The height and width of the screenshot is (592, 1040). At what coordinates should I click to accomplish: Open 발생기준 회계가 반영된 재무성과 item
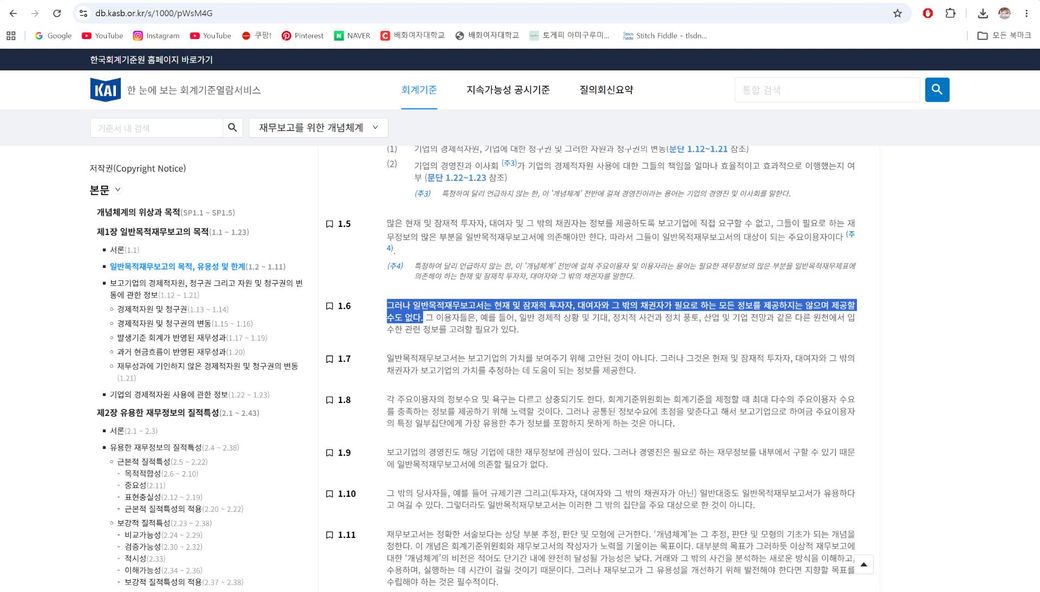click(x=192, y=338)
